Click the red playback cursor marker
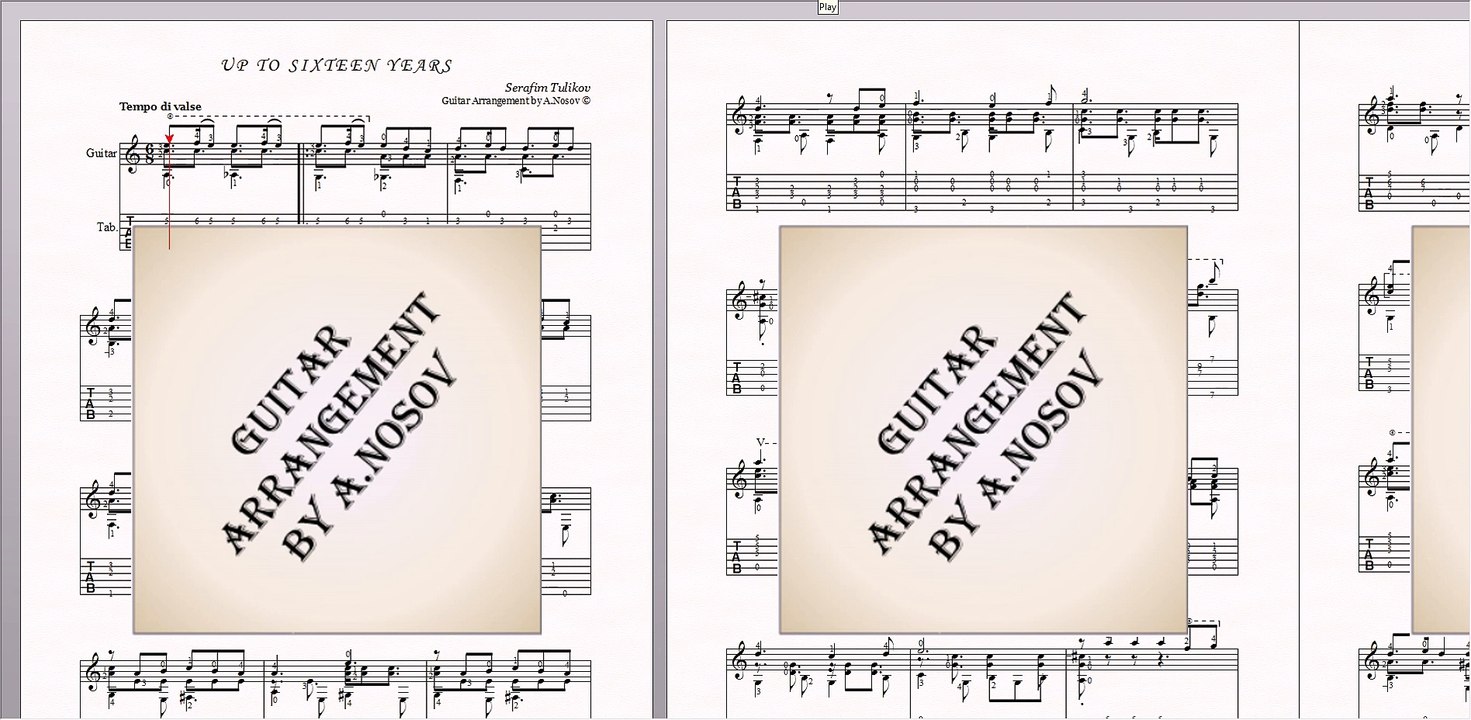This screenshot has width=1471, height=720. tap(169, 139)
